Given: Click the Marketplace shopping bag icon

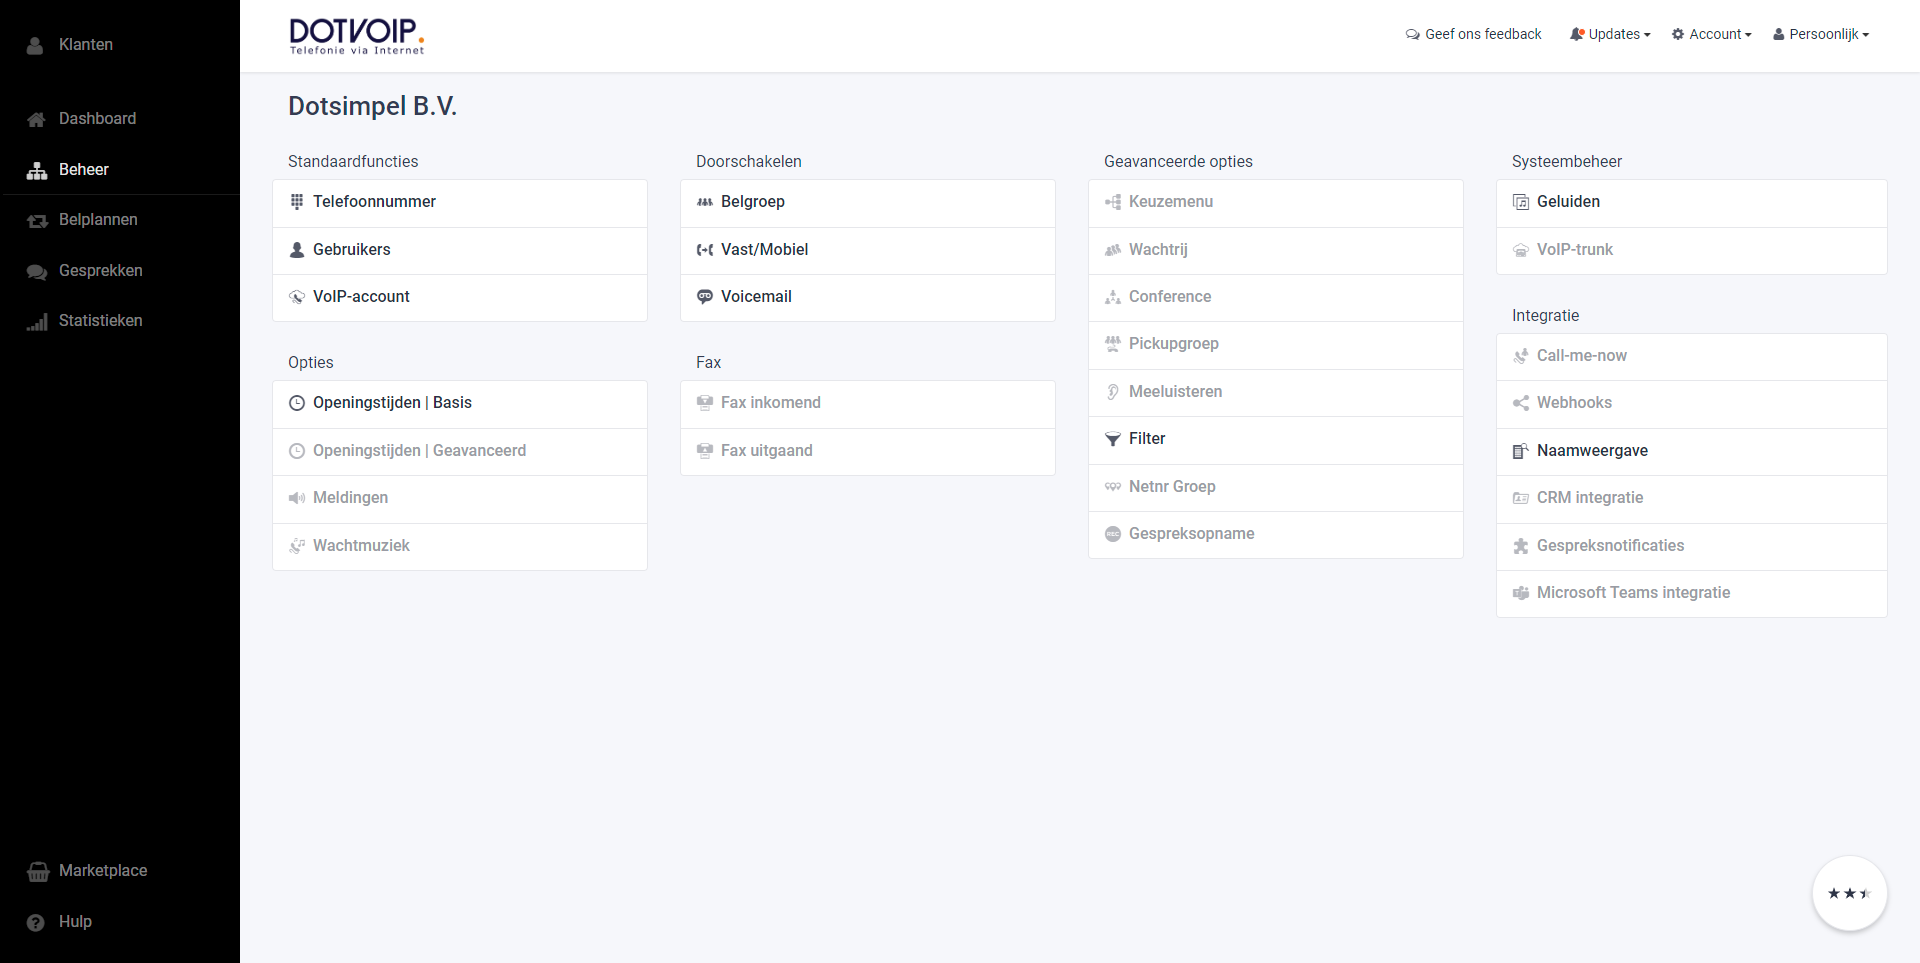Looking at the screenshot, I should point(36,871).
